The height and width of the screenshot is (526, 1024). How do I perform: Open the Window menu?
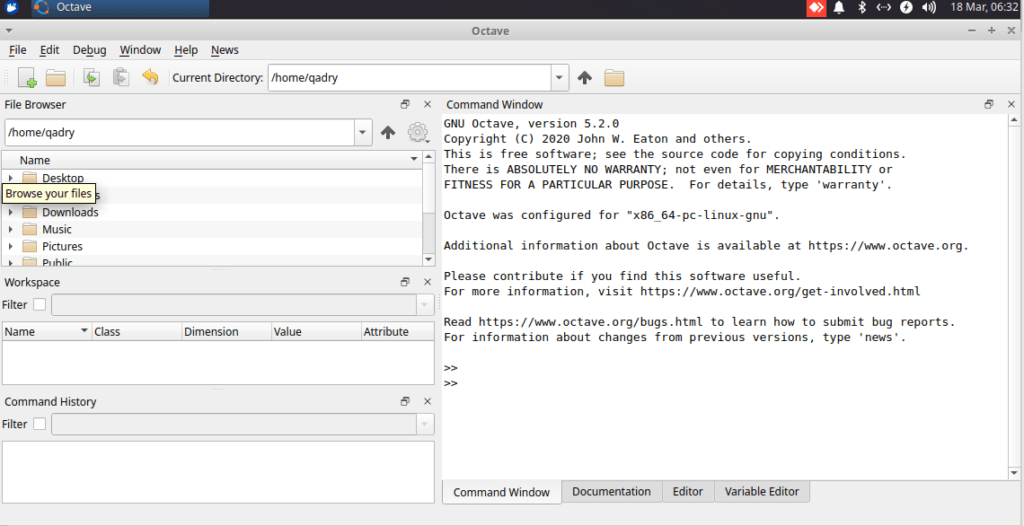140,50
